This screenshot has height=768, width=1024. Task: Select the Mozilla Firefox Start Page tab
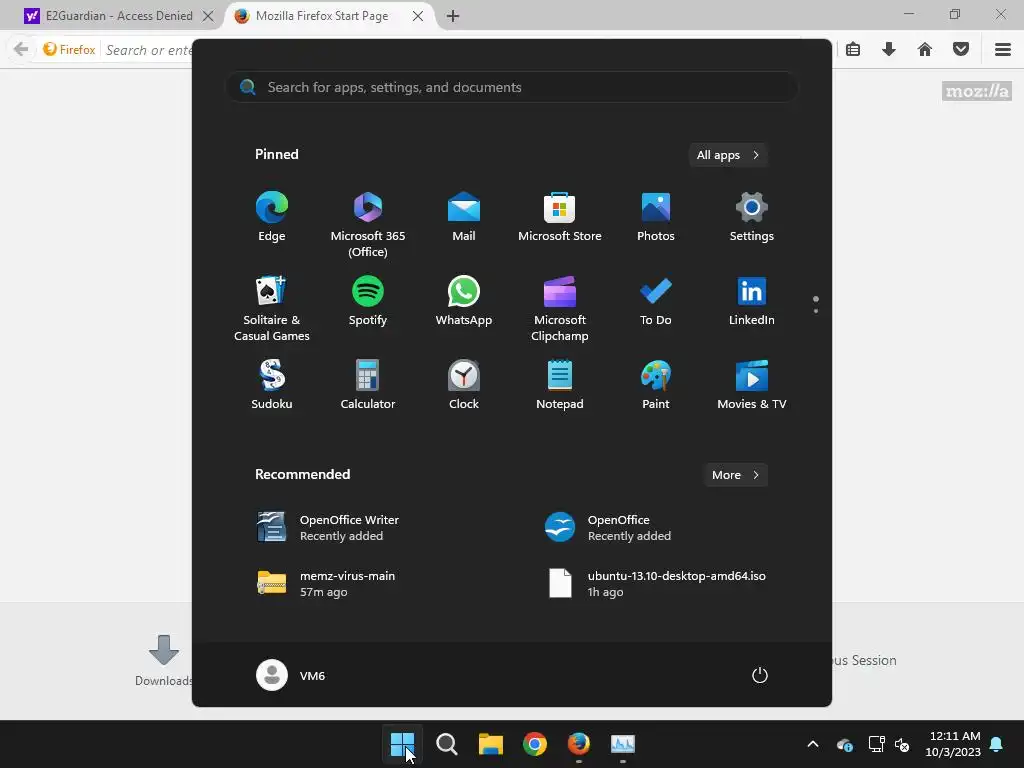(x=320, y=16)
